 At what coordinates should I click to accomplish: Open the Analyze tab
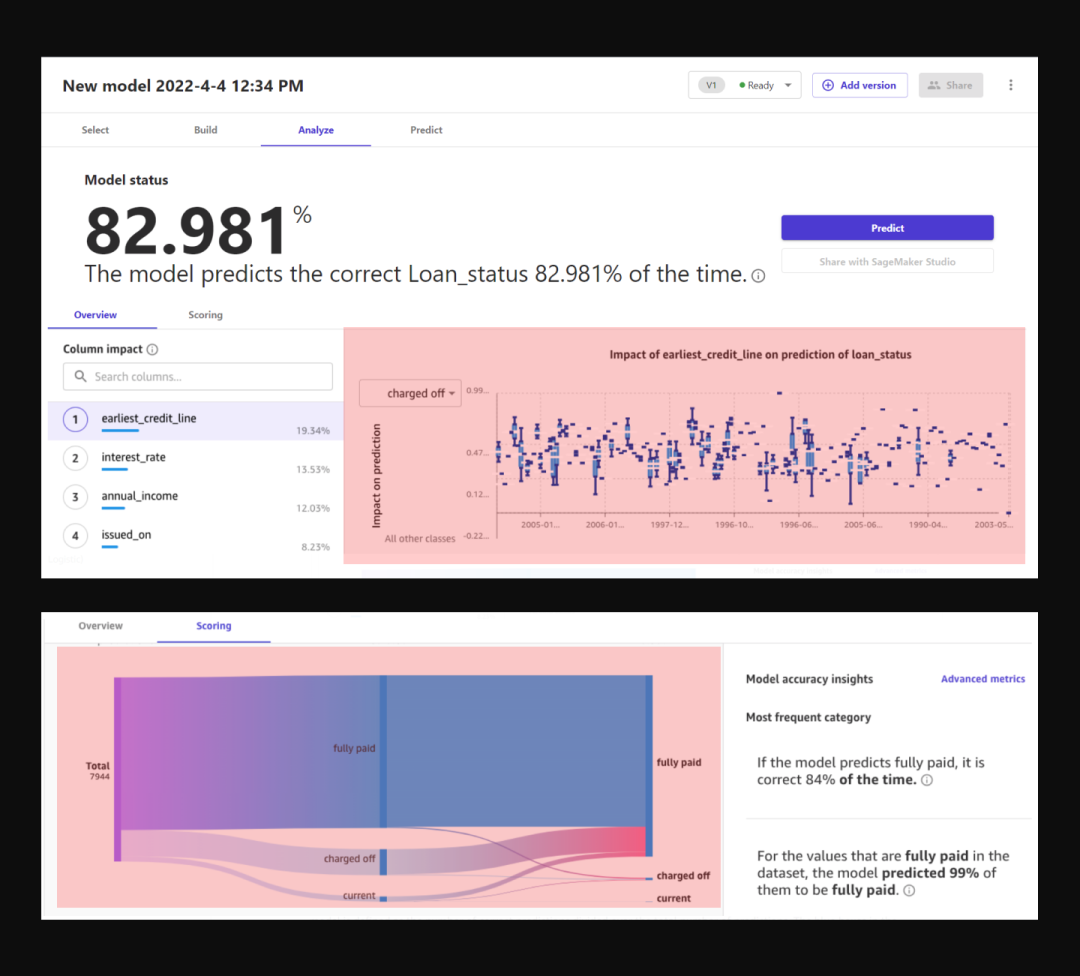coord(315,129)
